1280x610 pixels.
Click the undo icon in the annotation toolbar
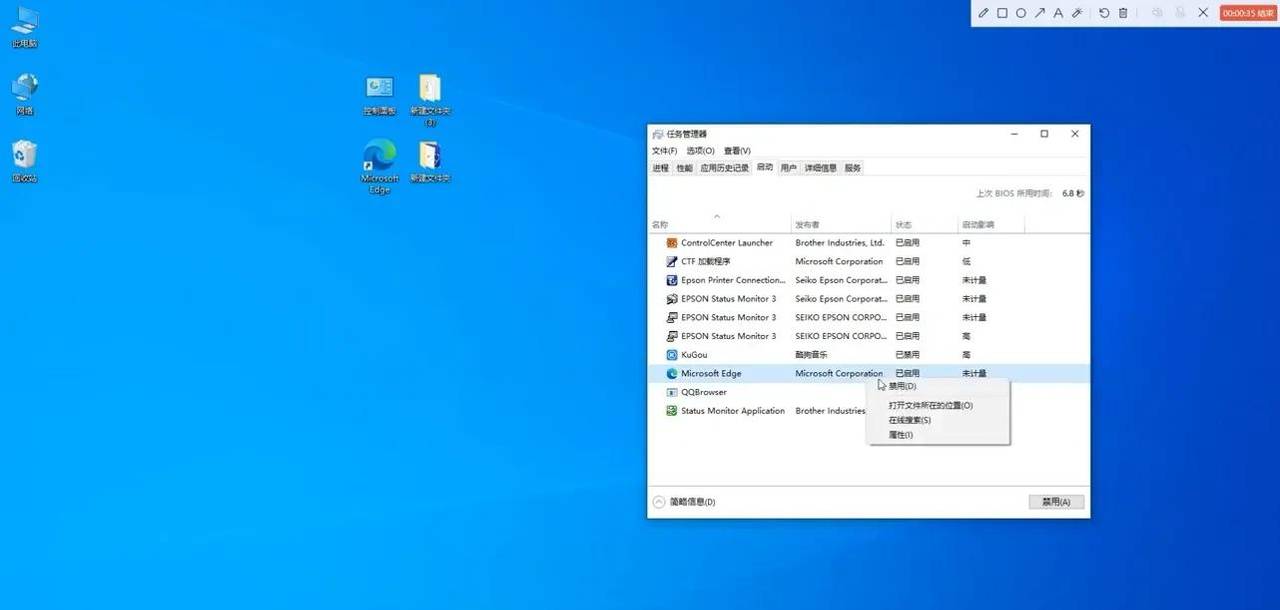[1104, 13]
